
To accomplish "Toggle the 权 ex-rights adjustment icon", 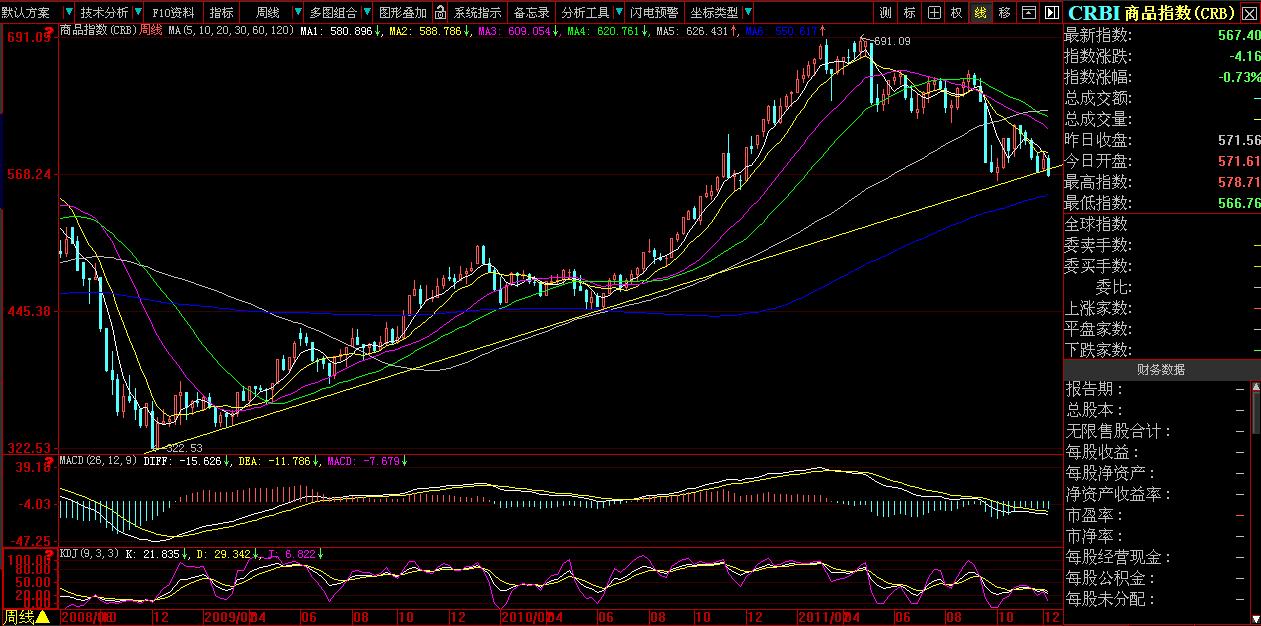I will 957,13.
